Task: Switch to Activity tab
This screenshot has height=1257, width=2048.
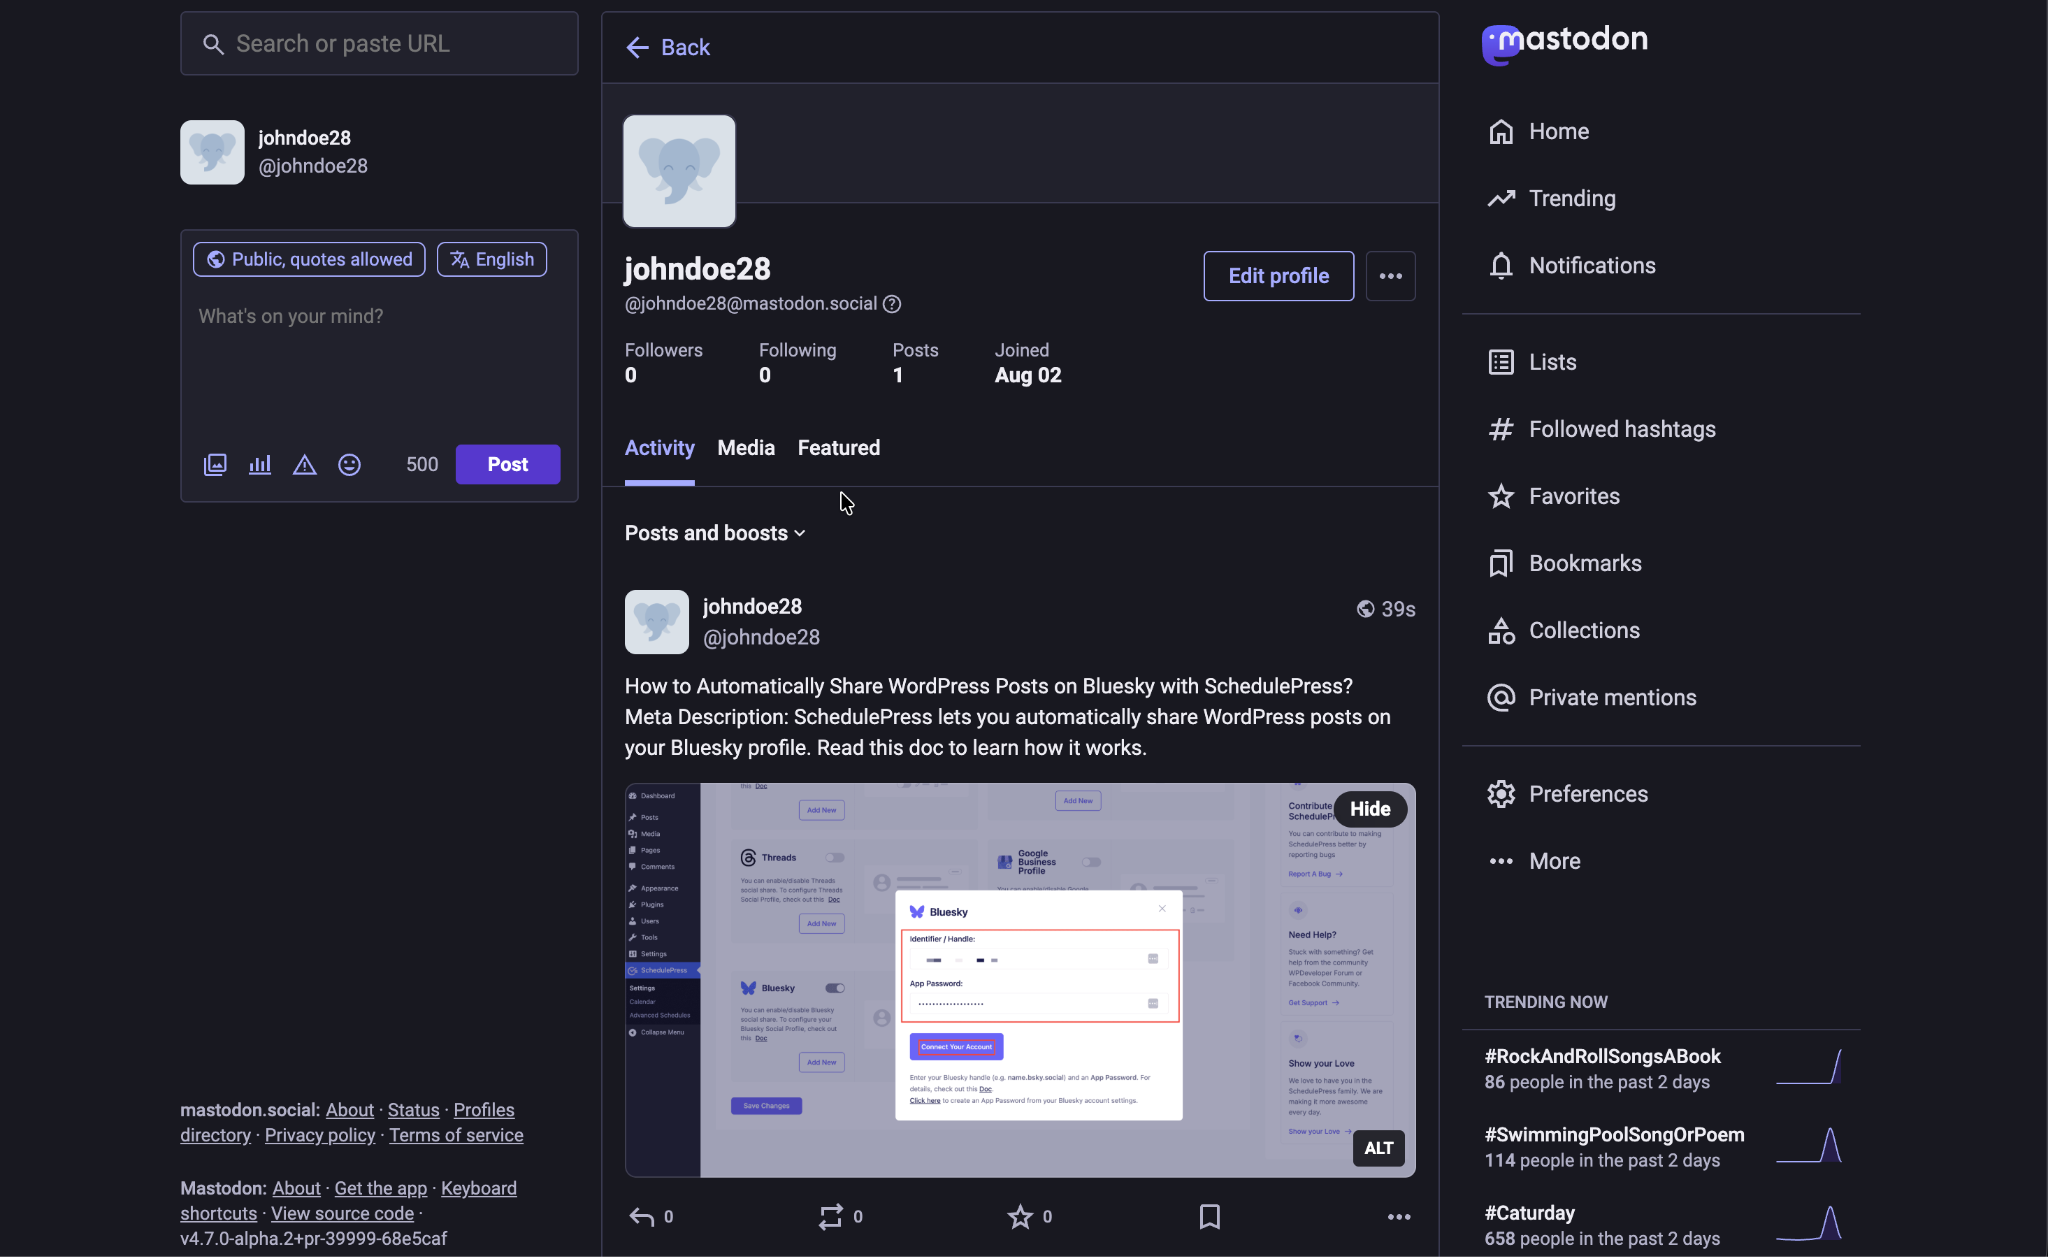Action: point(660,449)
